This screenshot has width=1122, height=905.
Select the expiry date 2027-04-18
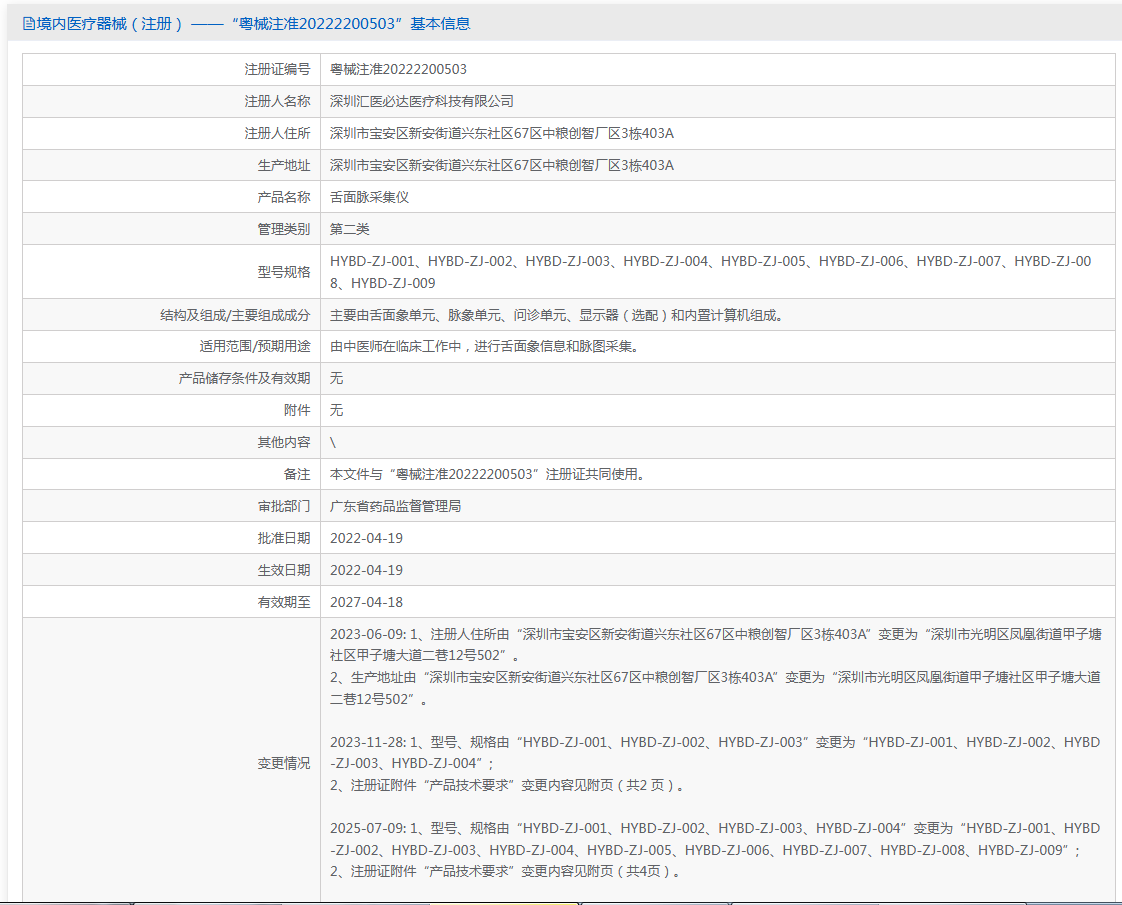[x=366, y=602]
